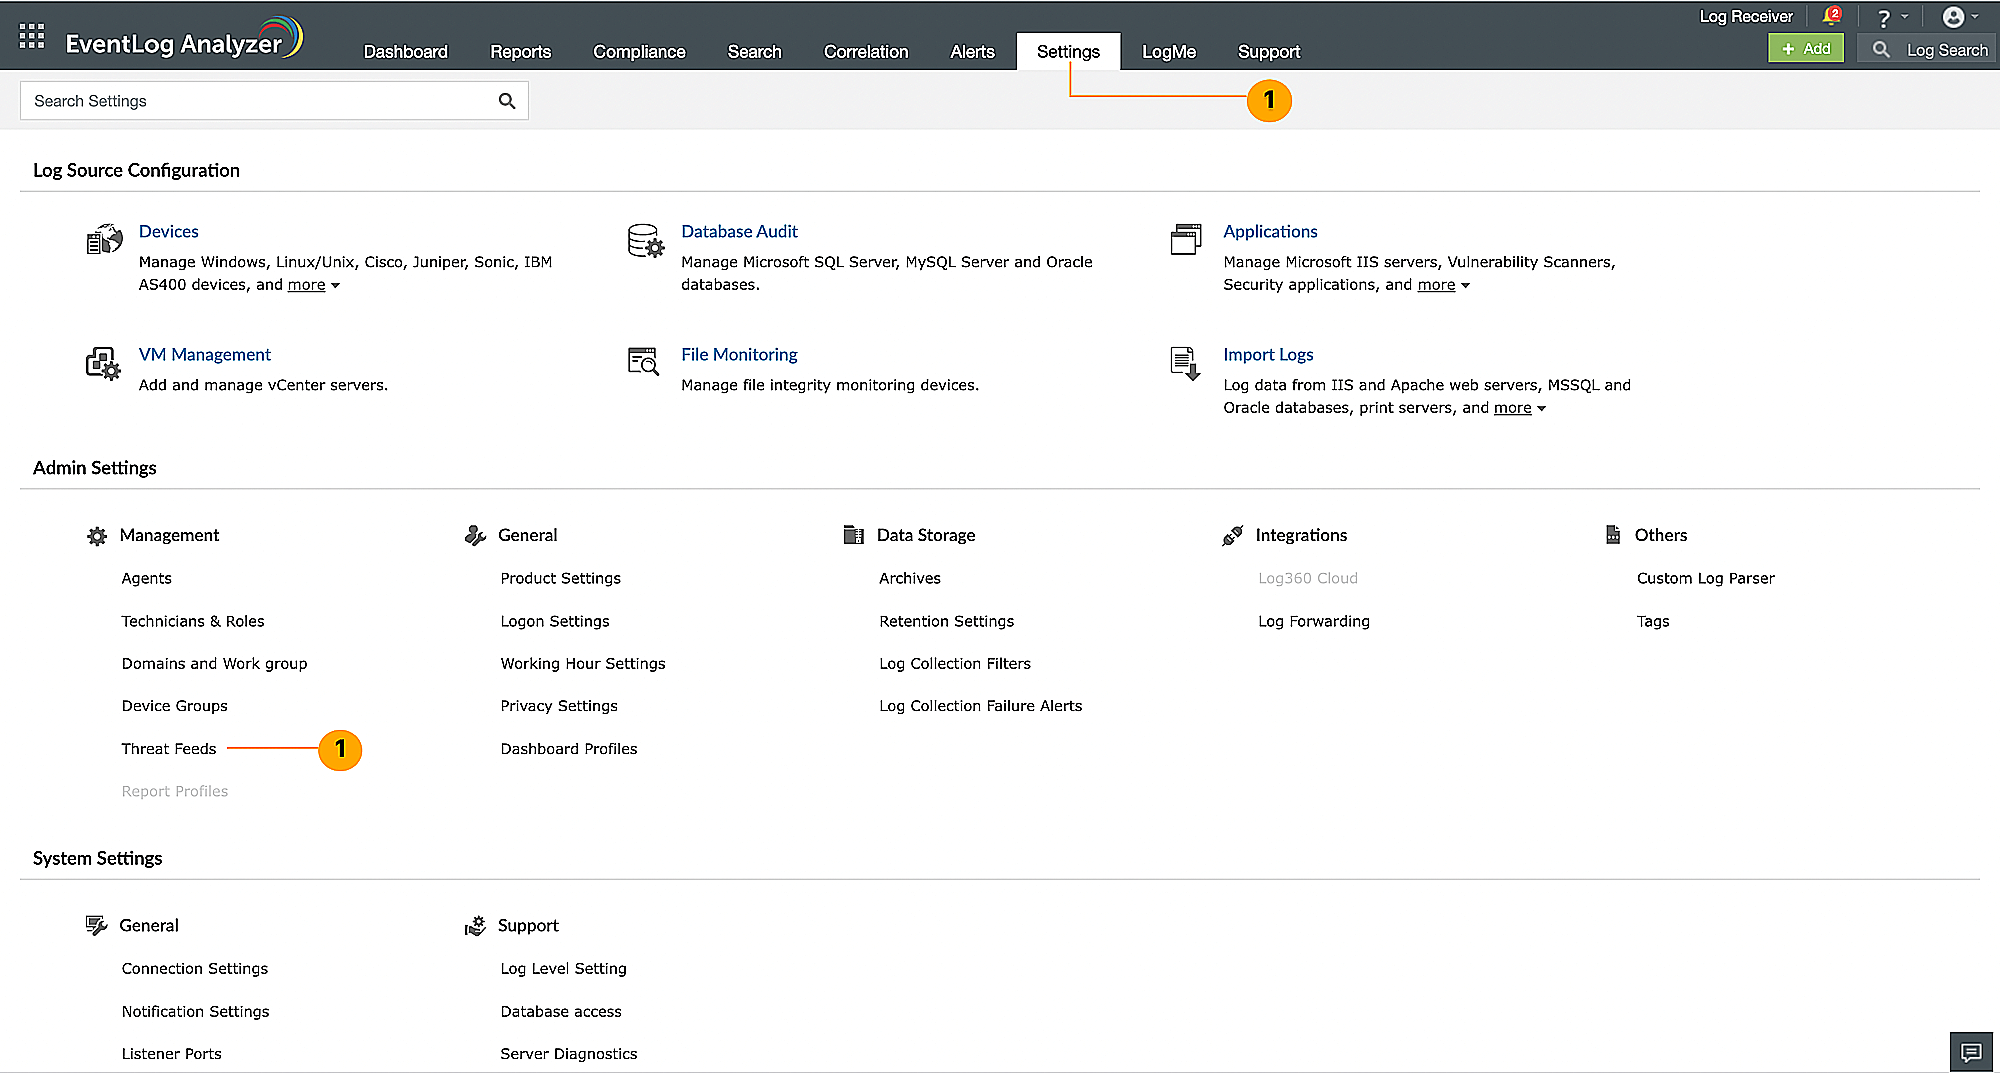This screenshot has width=2000, height=1073.
Task: Click the VM Management icon
Action: 103,363
